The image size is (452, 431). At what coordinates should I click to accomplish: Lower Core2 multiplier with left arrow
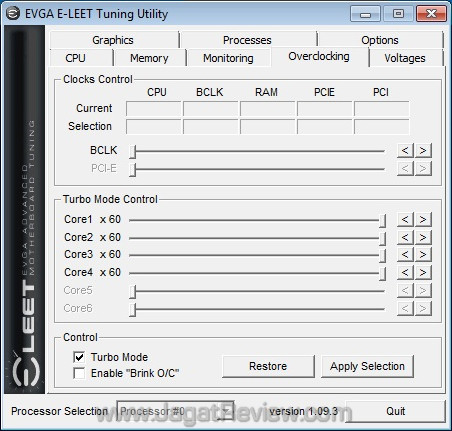coord(405,237)
